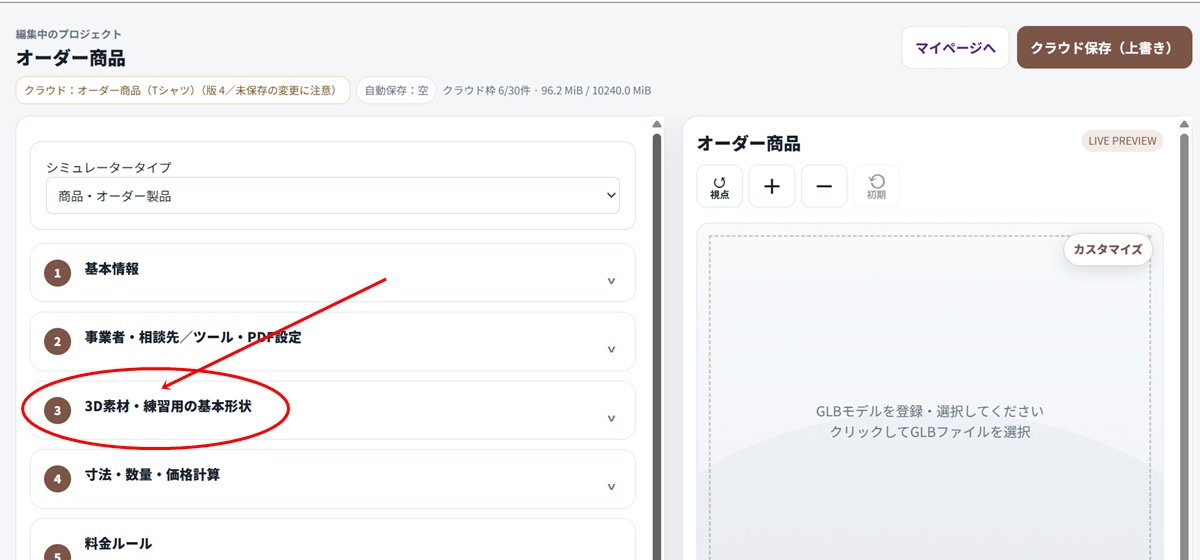Click step number 4 circle badge
Image resolution: width=1200 pixels, height=560 pixels.
point(58,479)
